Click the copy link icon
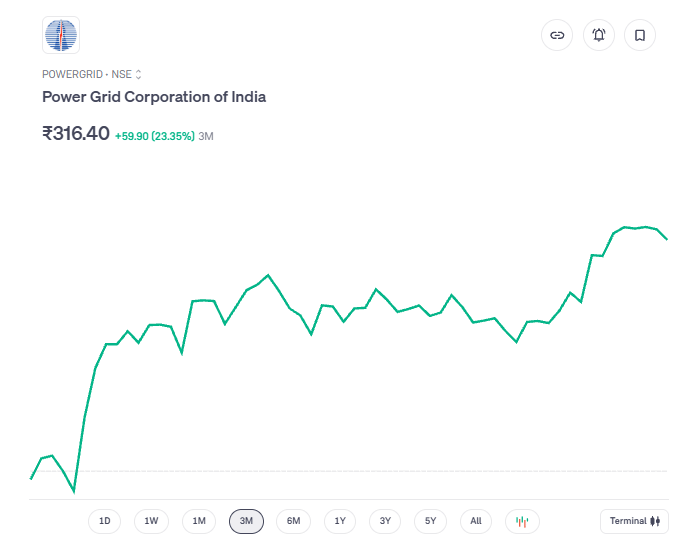Screen dimensions: 689x544 click(557, 35)
